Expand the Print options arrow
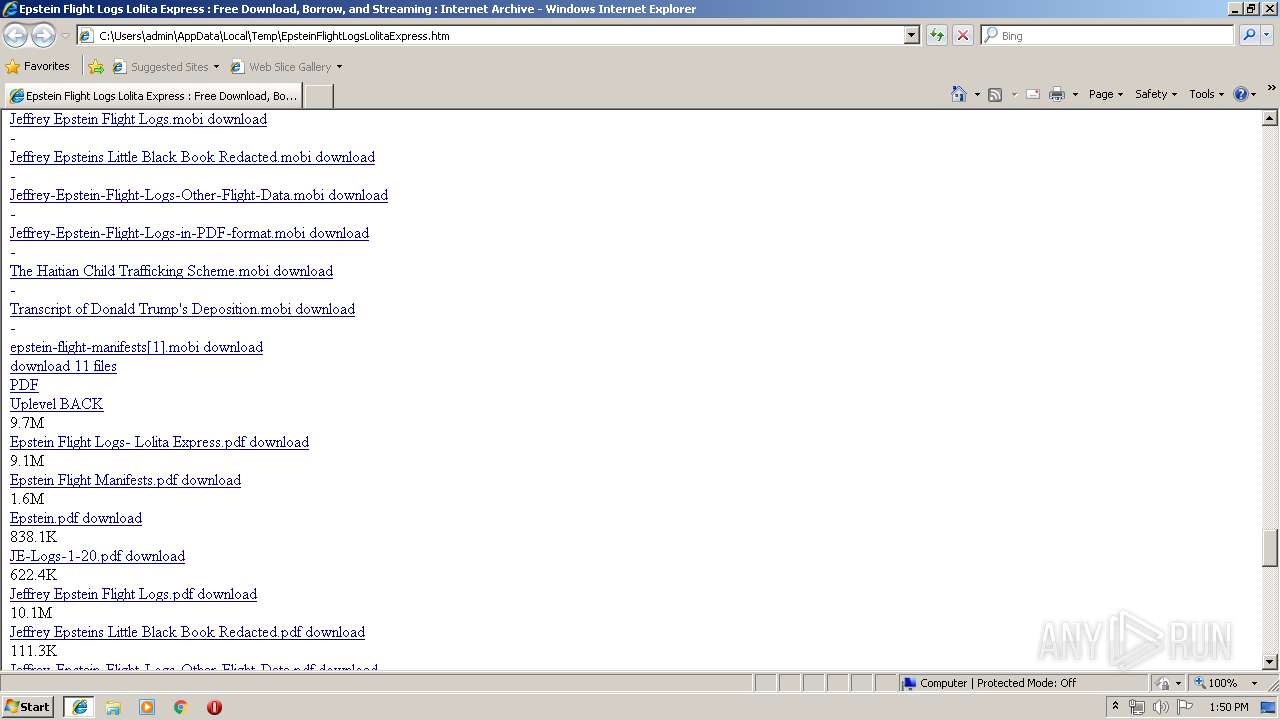This screenshot has height=720, width=1280. coord(1075,94)
